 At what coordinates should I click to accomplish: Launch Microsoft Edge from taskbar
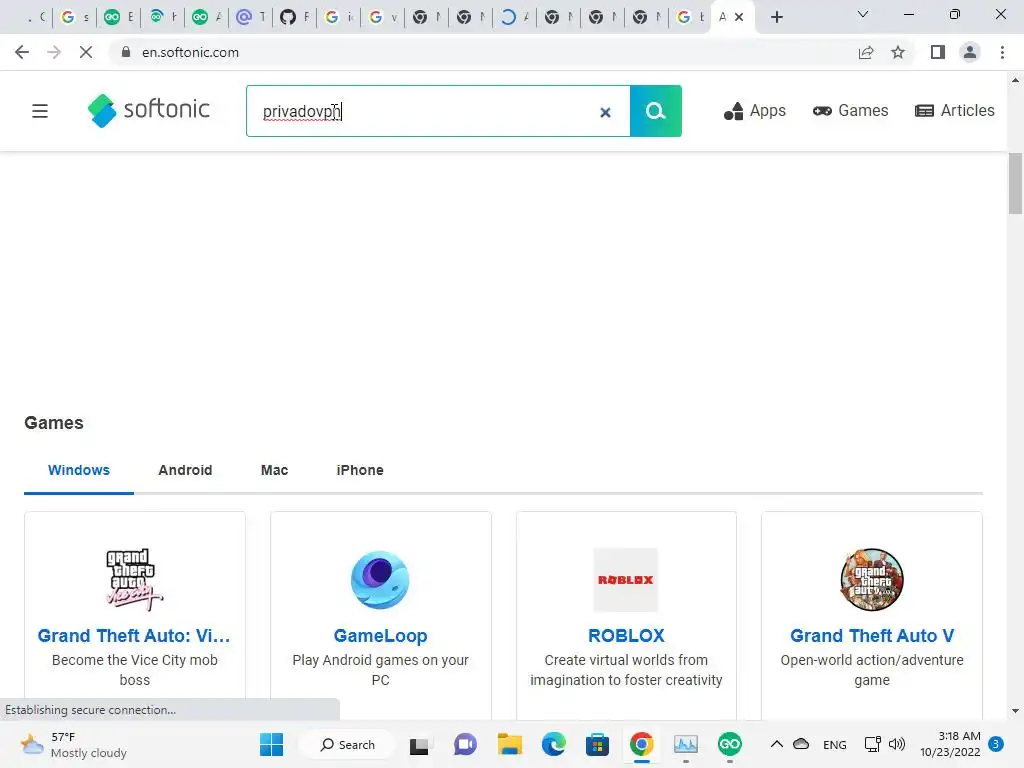(x=554, y=744)
